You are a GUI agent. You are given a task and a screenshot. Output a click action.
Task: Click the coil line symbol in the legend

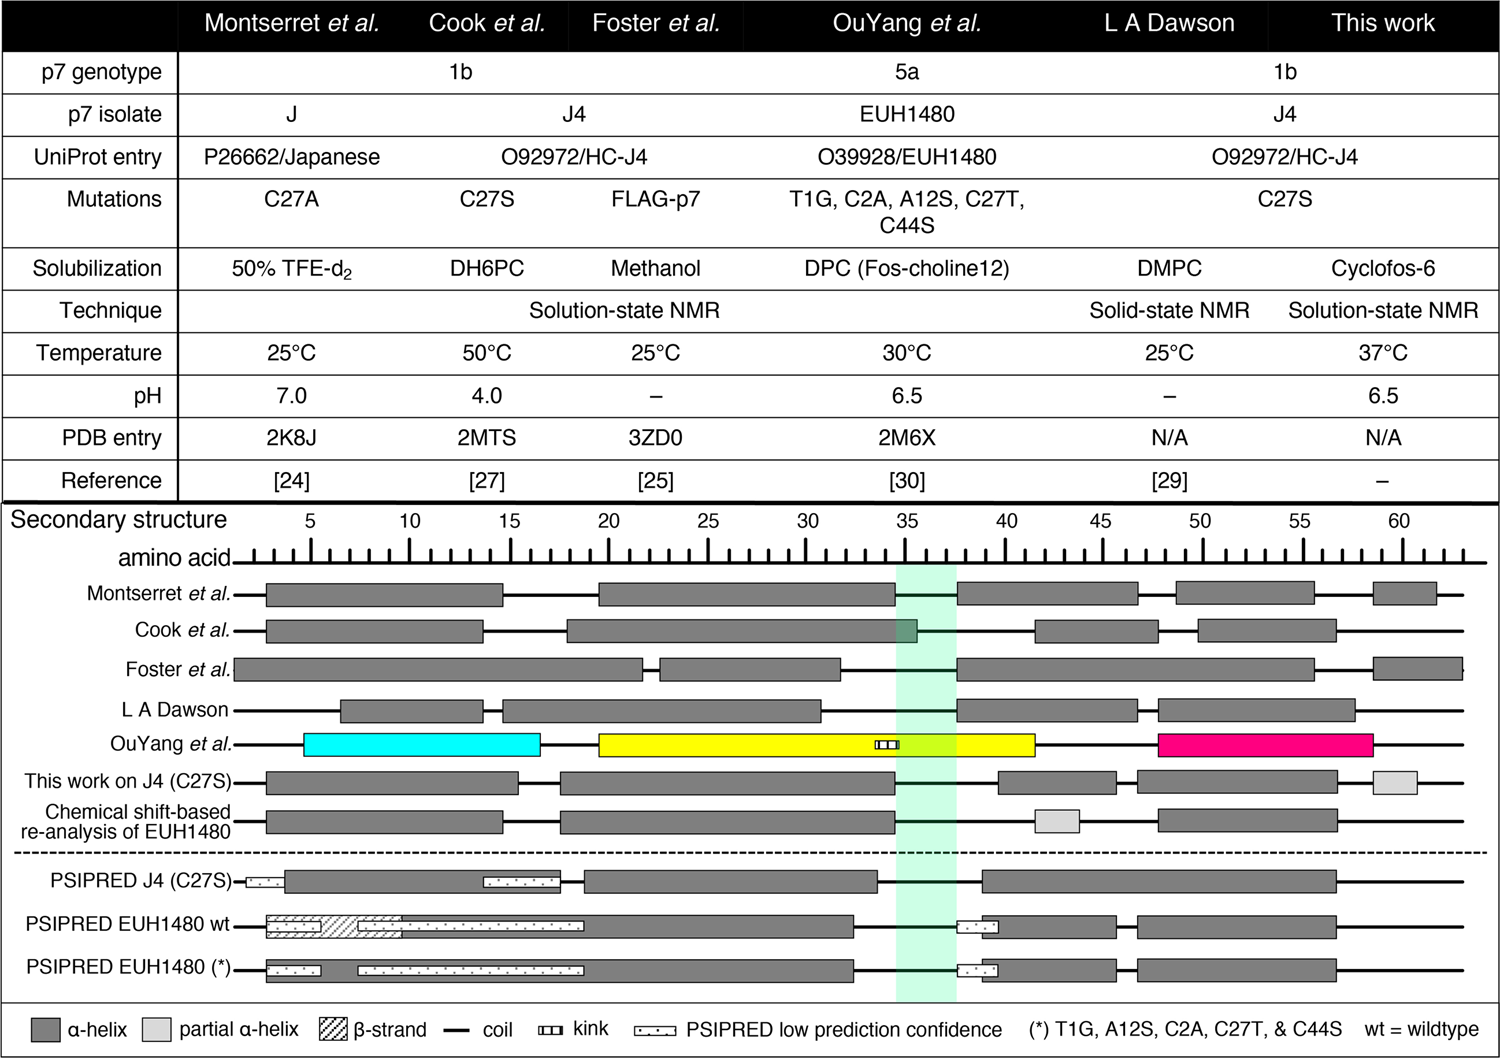click(x=457, y=1030)
